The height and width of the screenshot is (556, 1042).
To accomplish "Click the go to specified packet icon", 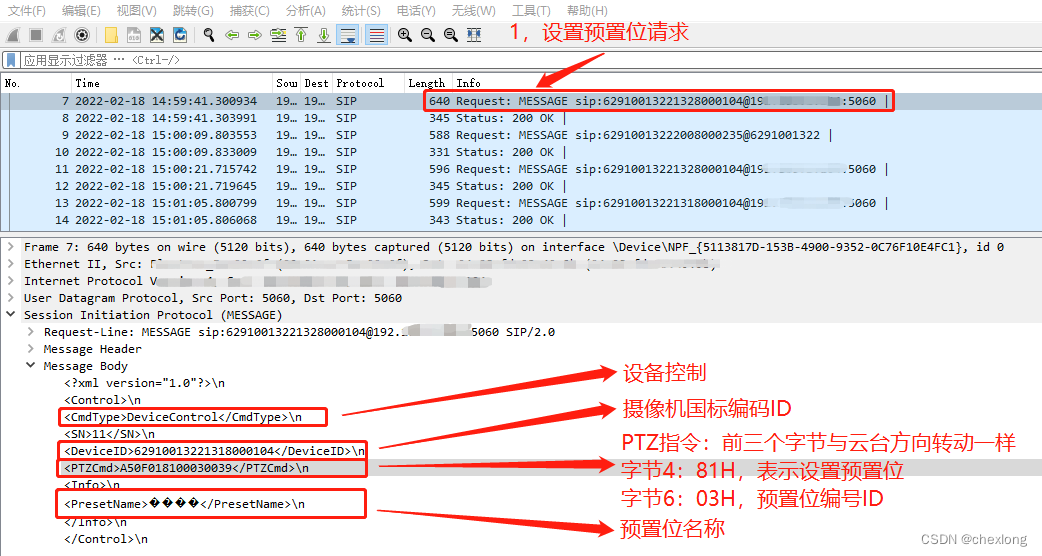I will [278, 35].
